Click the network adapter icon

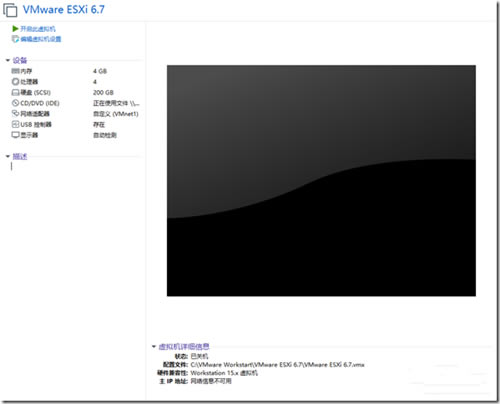15,113
